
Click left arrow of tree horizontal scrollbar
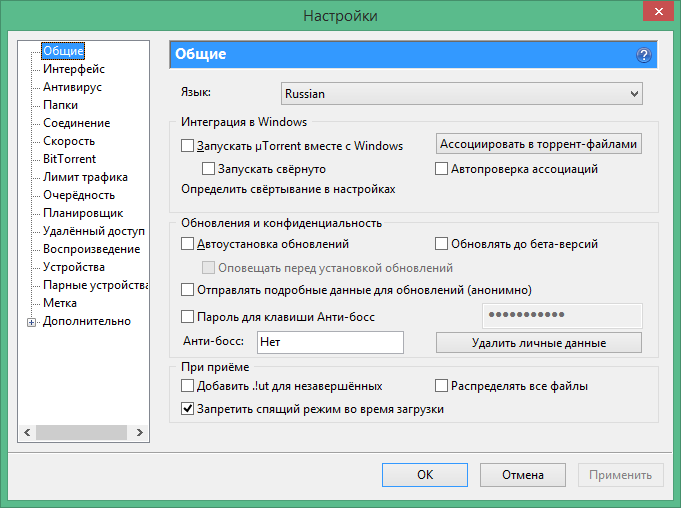tap(27, 432)
